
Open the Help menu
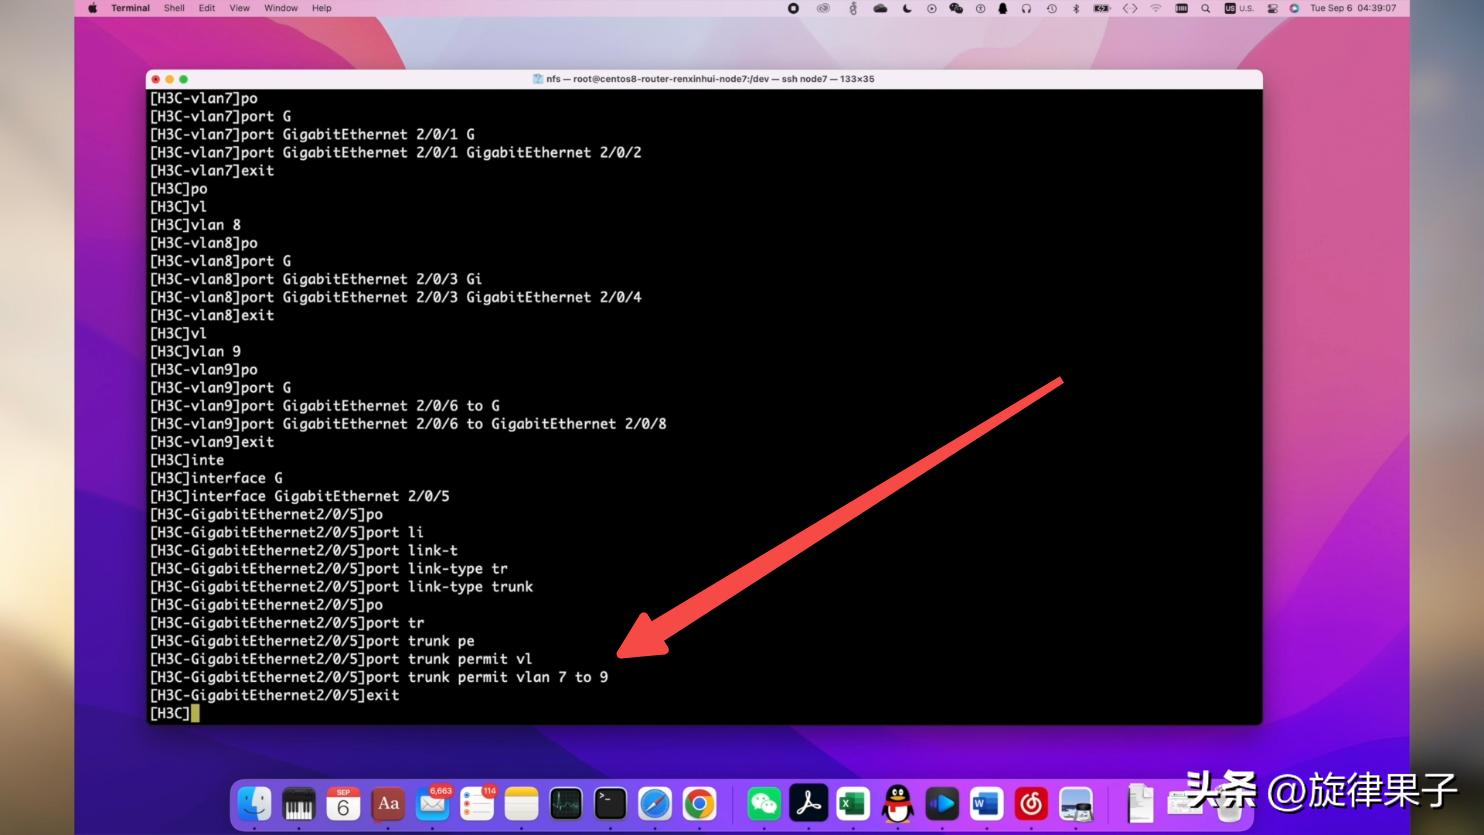322,8
